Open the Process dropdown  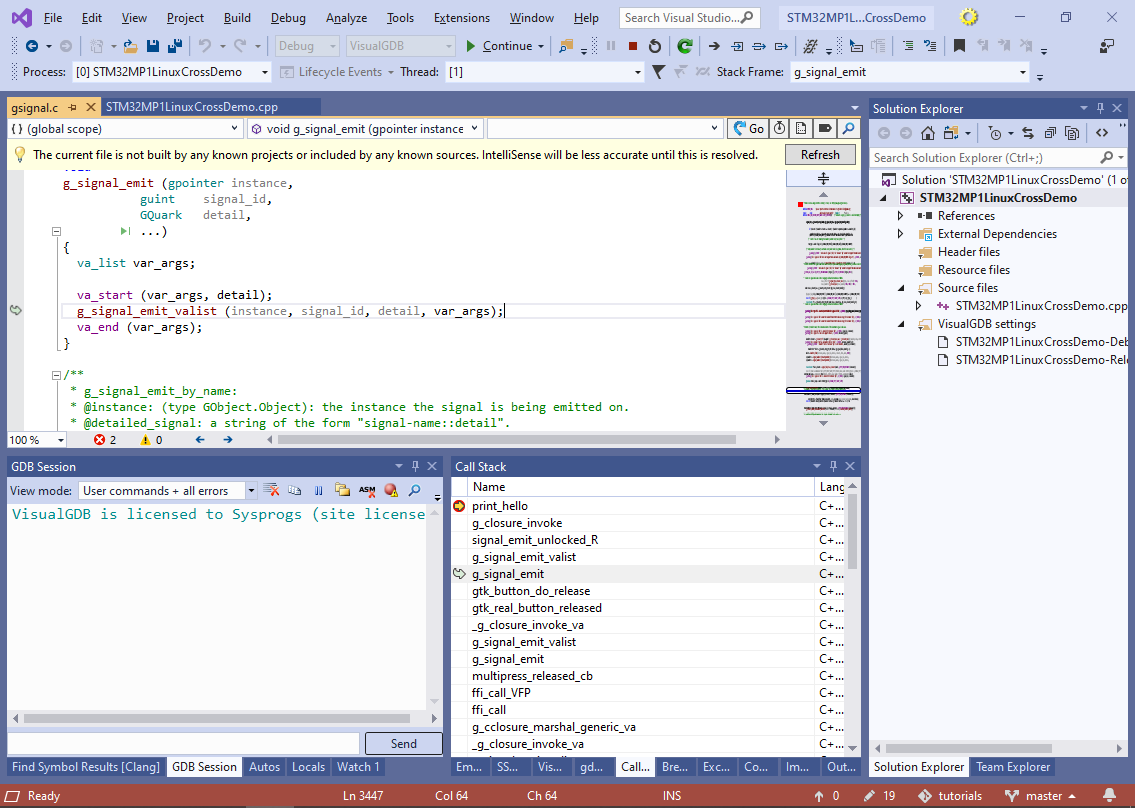coord(265,72)
